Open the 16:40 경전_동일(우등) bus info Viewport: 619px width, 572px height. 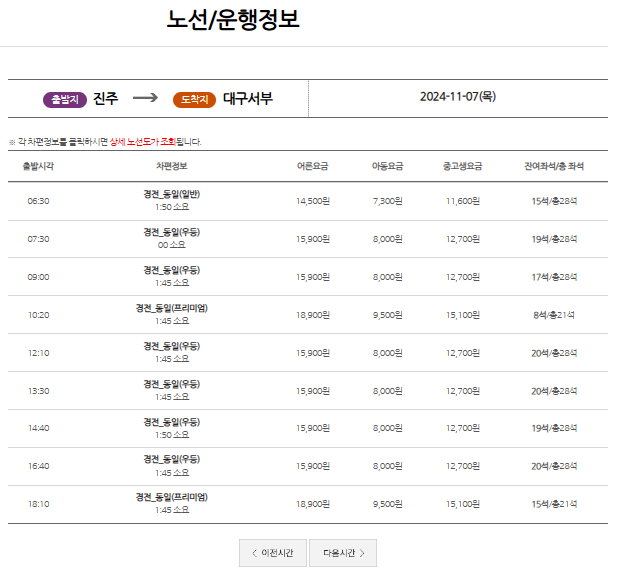click(172, 466)
